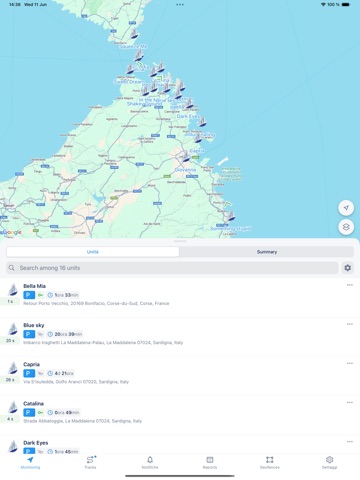This screenshot has width=360, height=480.
Task: Click the Catalina unit name
Action: [x=33, y=403]
